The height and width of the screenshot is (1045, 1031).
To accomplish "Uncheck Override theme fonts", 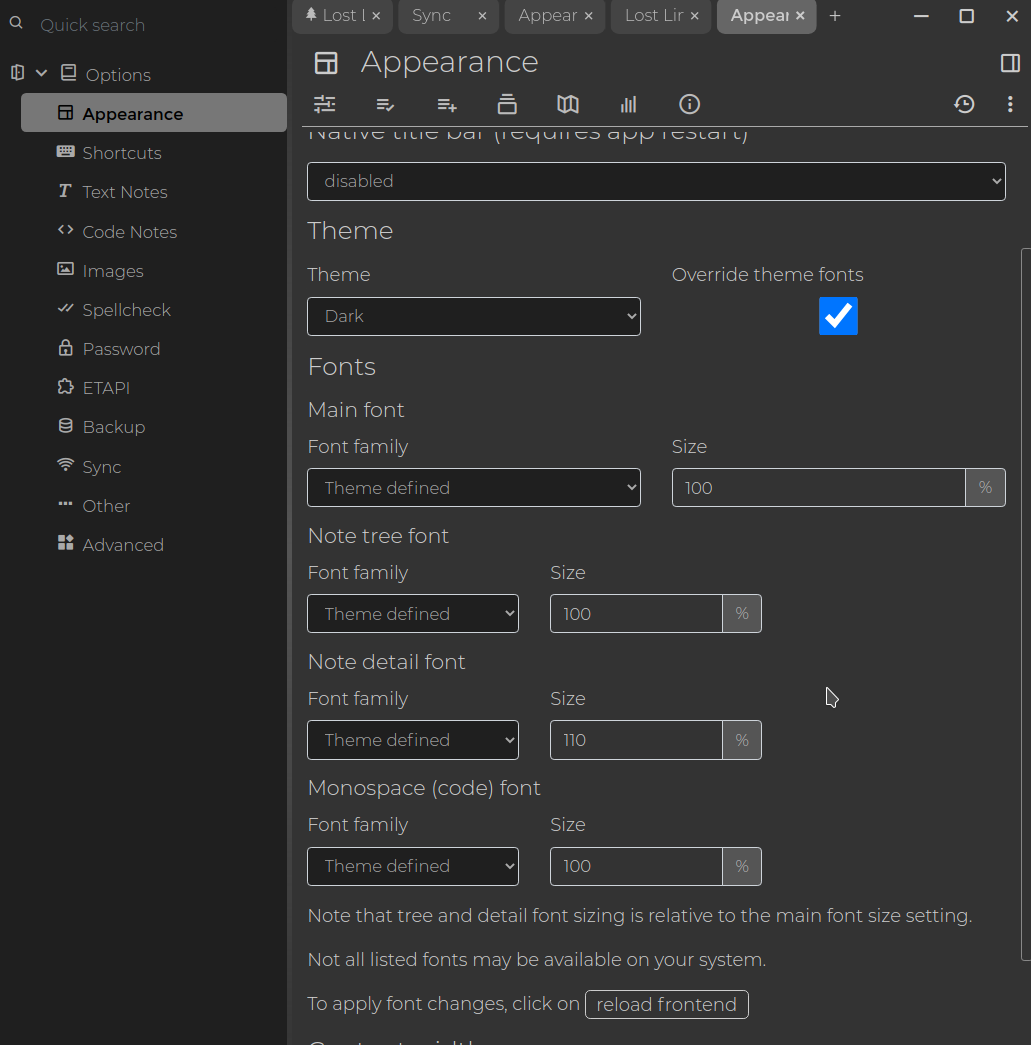I will [x=838, y=316].
